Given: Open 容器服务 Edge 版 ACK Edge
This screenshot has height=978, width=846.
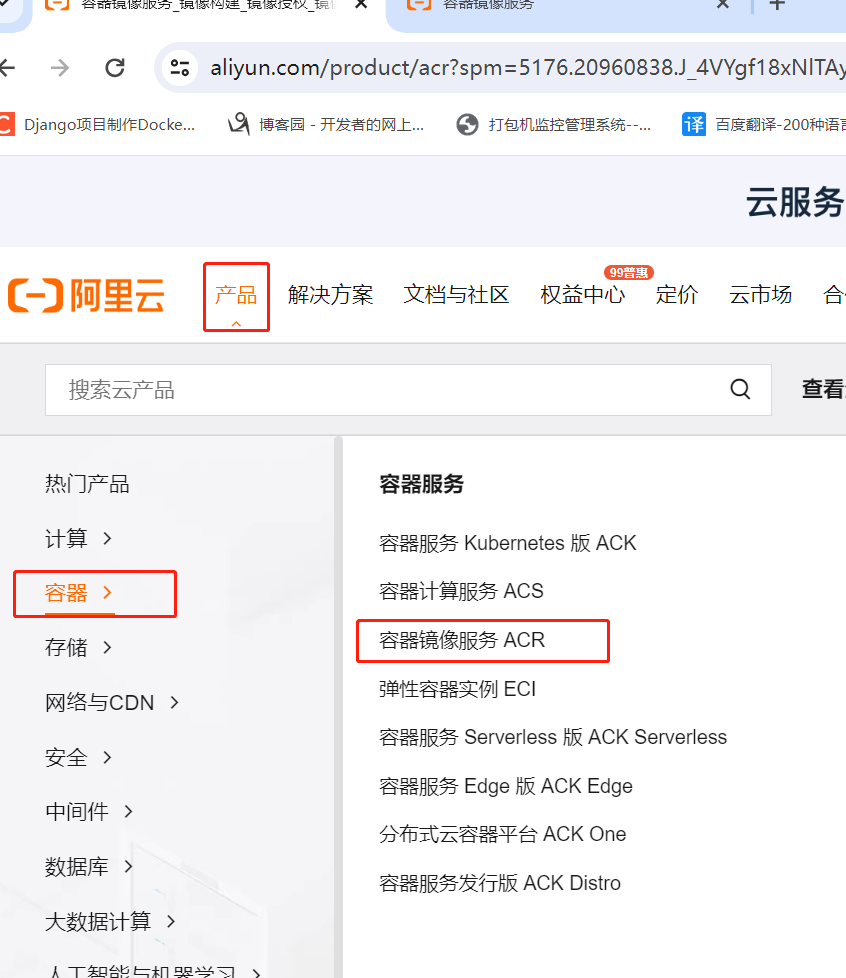Looking at the screenshot, I should [505, 786].
